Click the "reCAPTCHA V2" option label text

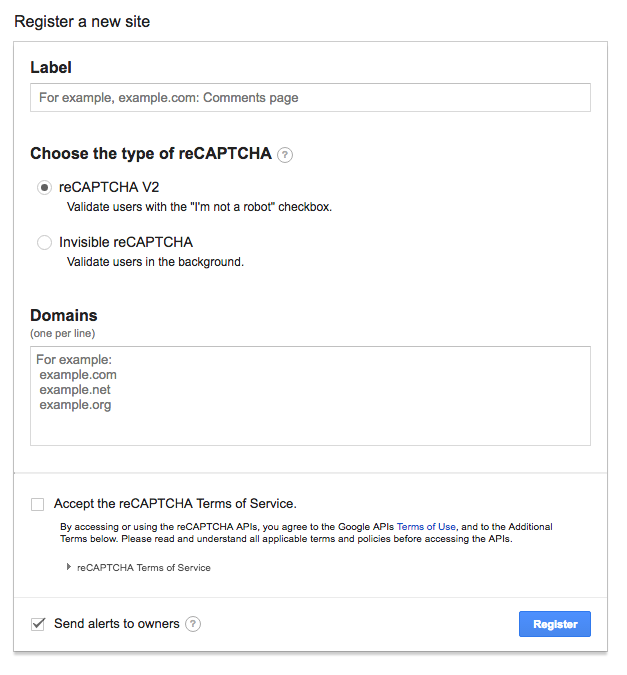(109, 187)
